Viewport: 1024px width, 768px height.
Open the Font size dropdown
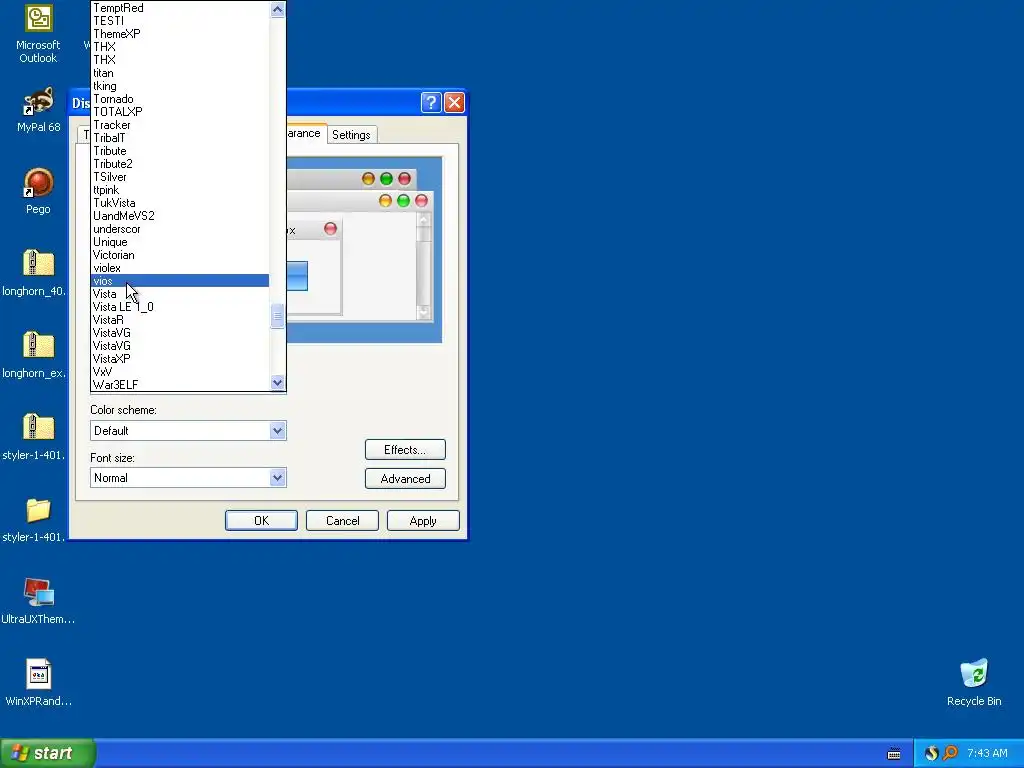pos(278,477)
